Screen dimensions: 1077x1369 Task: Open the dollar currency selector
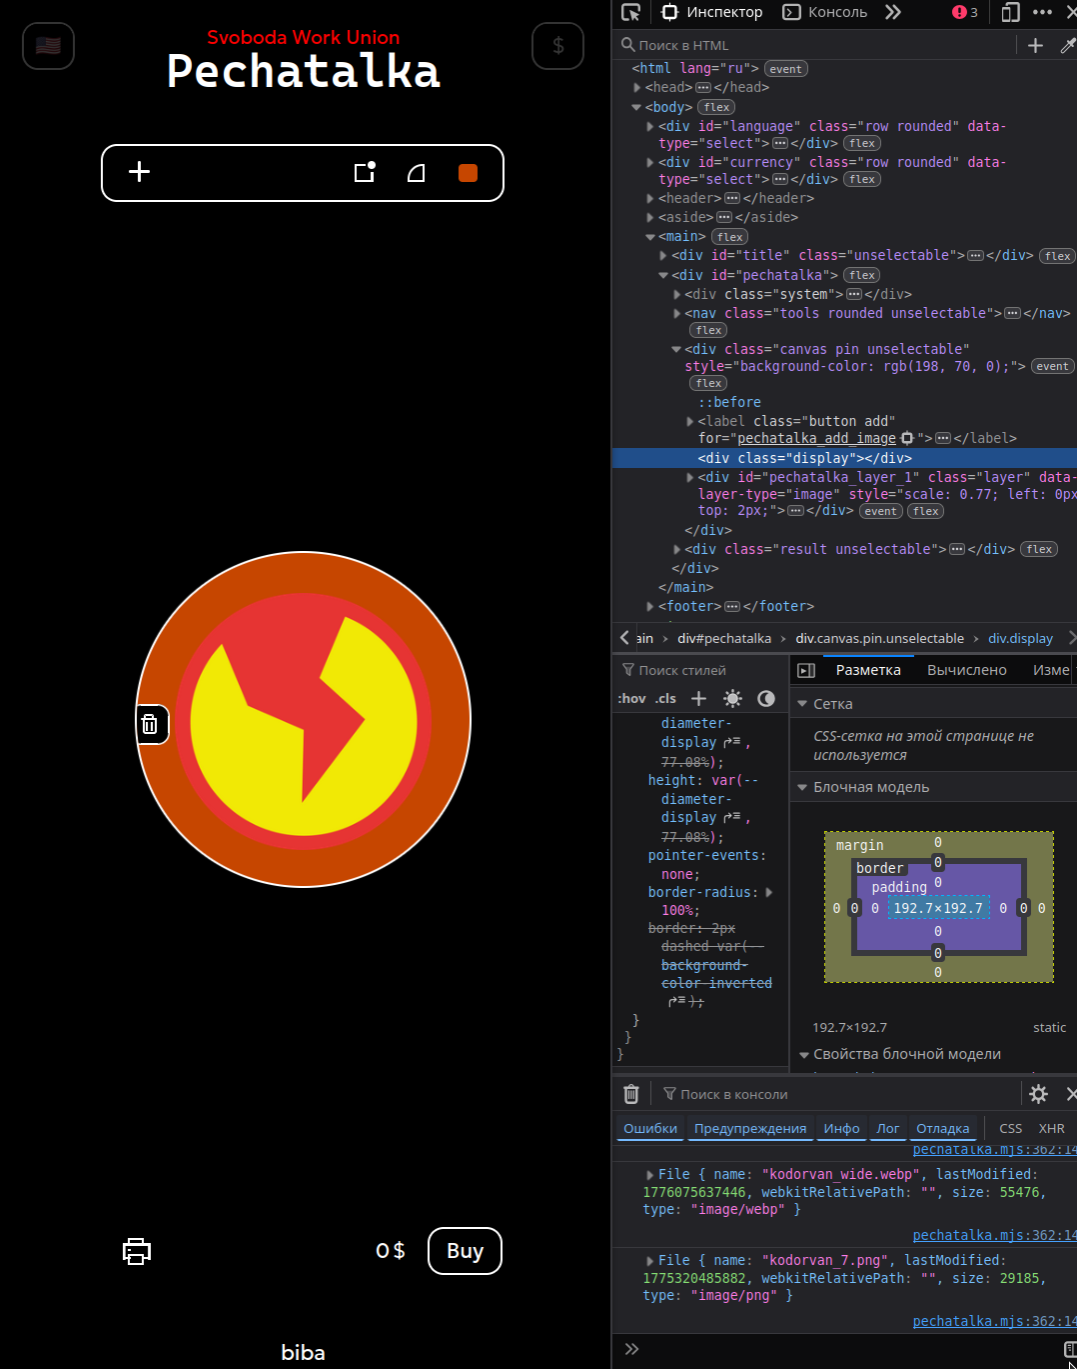(x=558, y=46)
